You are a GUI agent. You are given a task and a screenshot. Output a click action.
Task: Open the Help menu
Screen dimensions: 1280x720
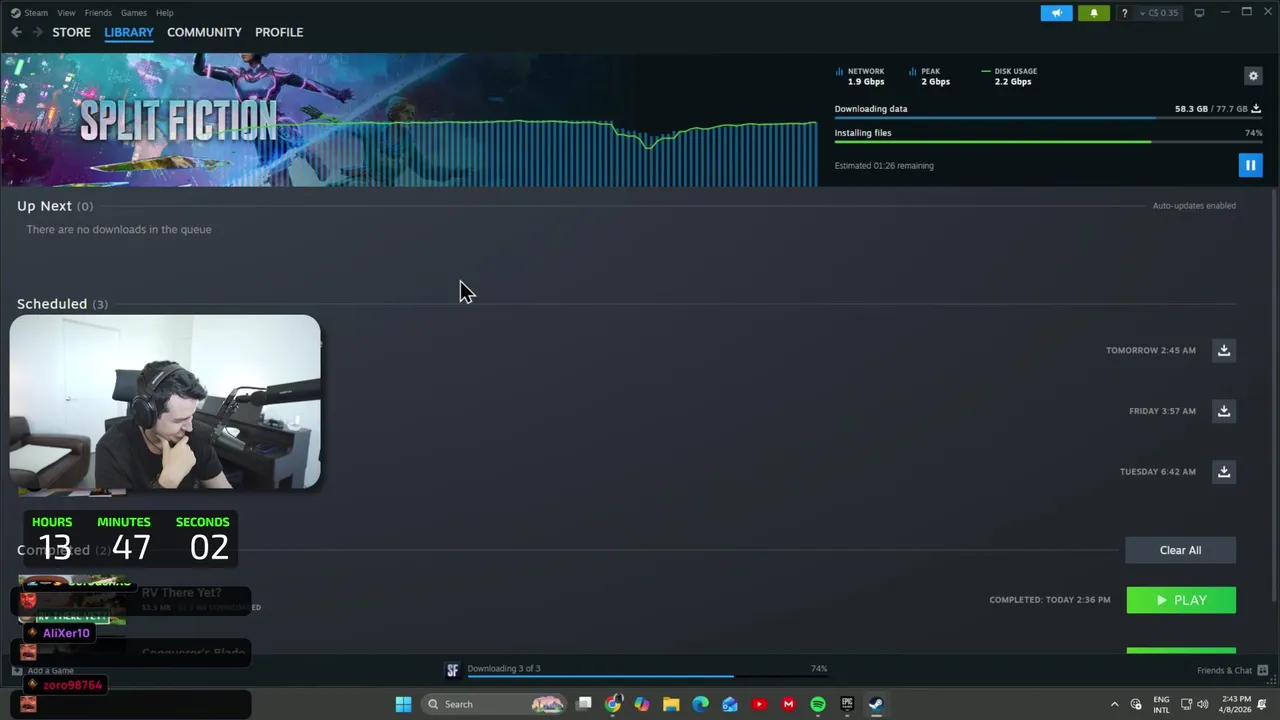point(165,13)
